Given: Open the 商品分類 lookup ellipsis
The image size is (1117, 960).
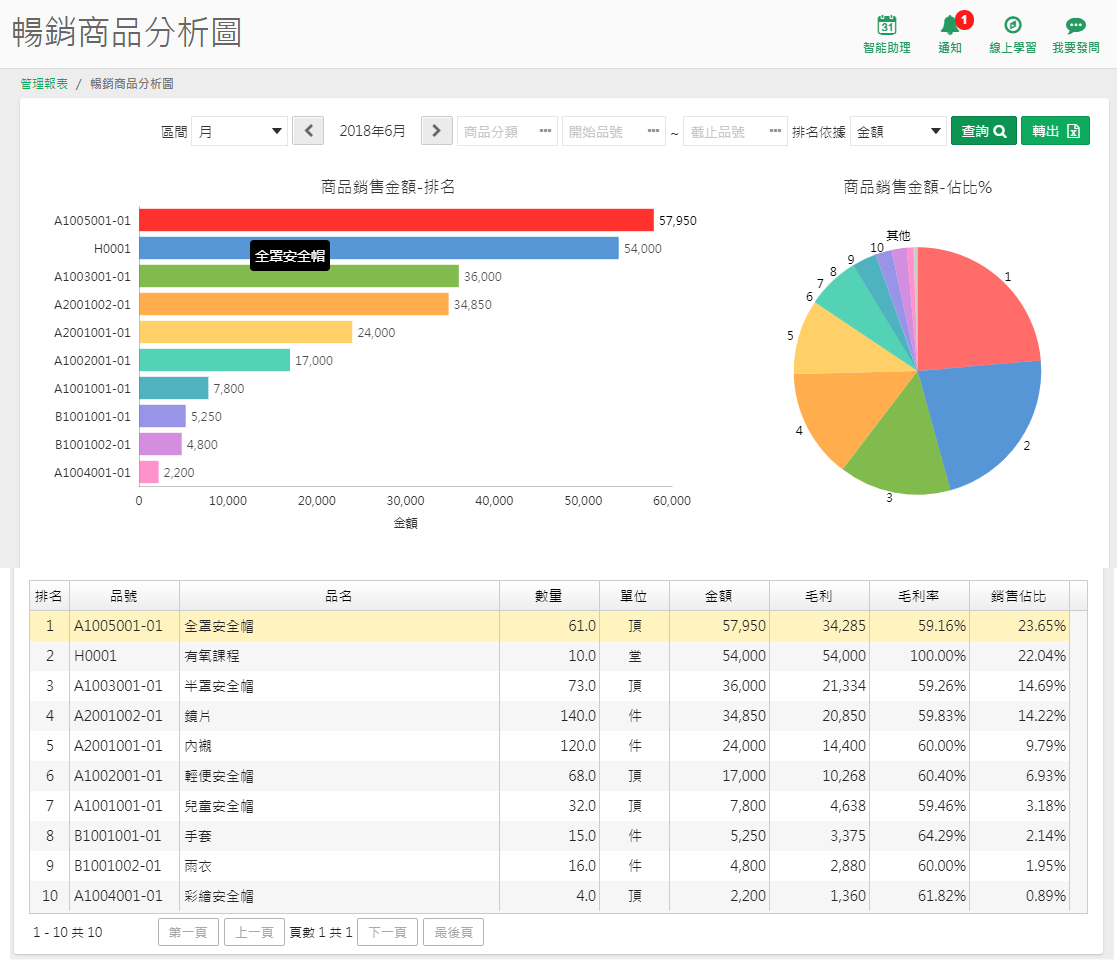Looking at the screenshot, I should tap(545, 131).
